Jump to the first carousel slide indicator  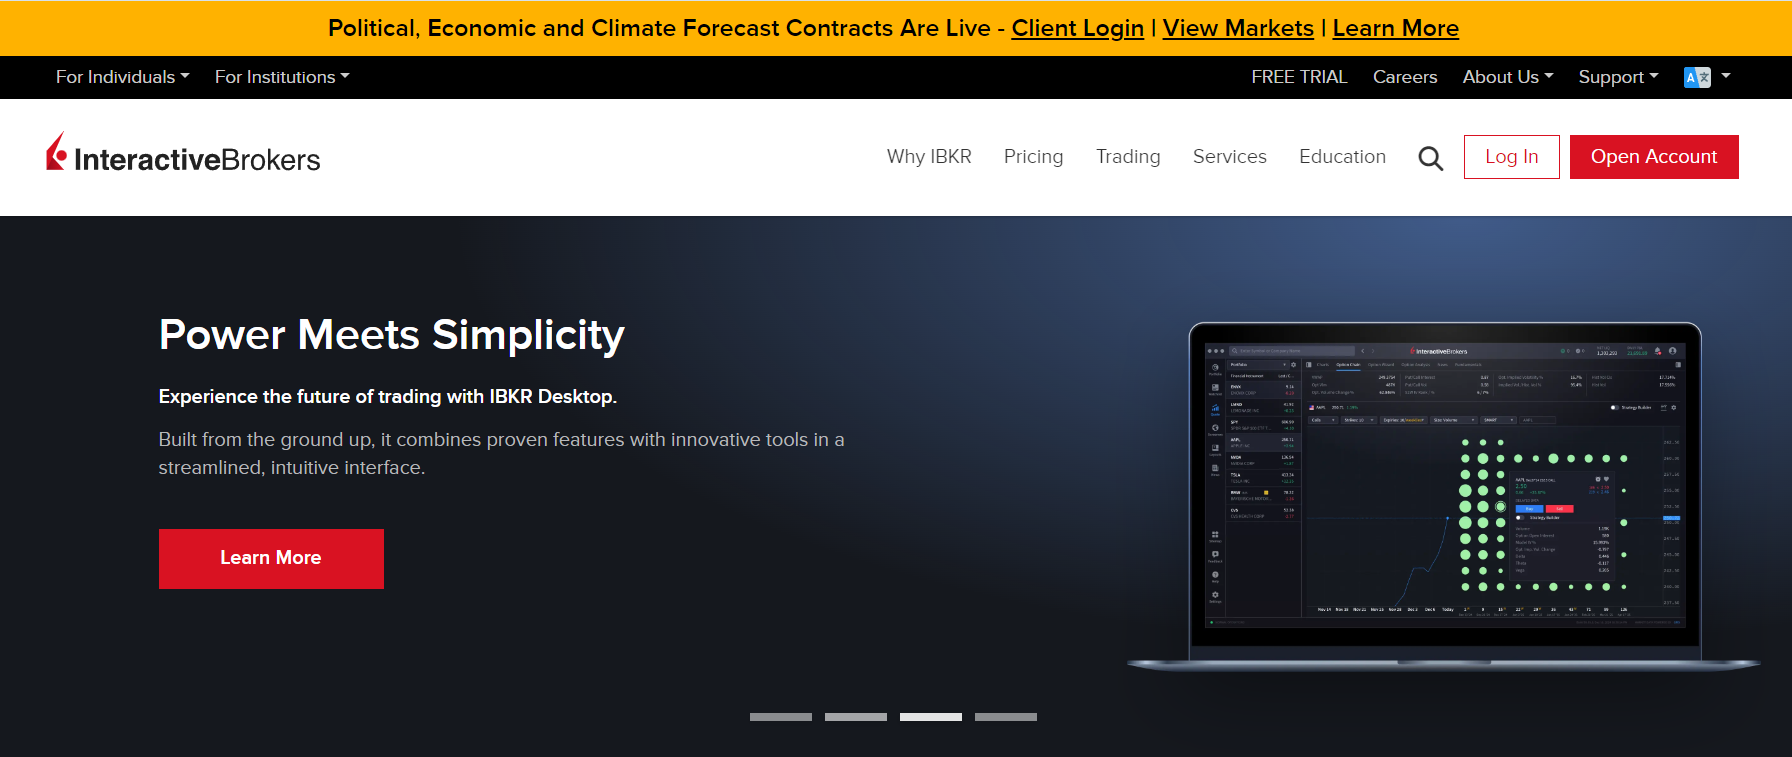click(x=780, y=717)
